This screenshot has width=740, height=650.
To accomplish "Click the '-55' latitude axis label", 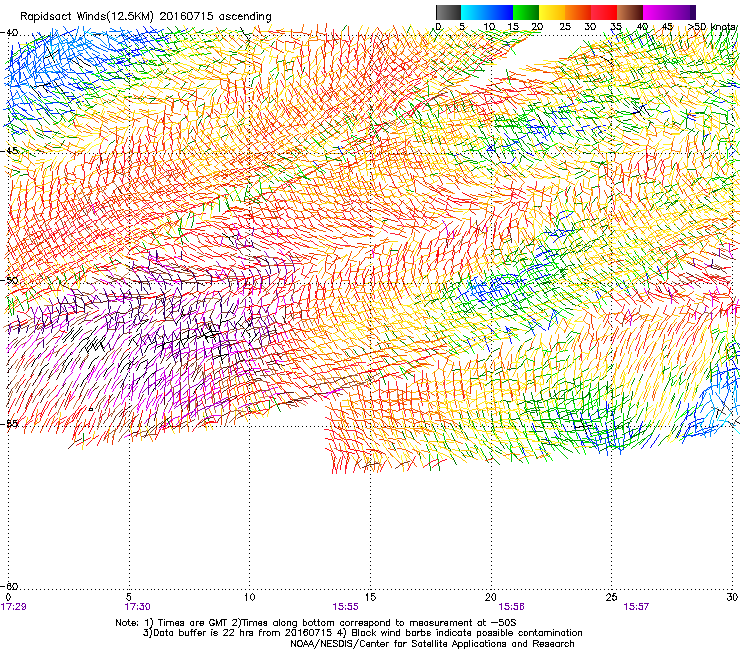I will point(9,423).
